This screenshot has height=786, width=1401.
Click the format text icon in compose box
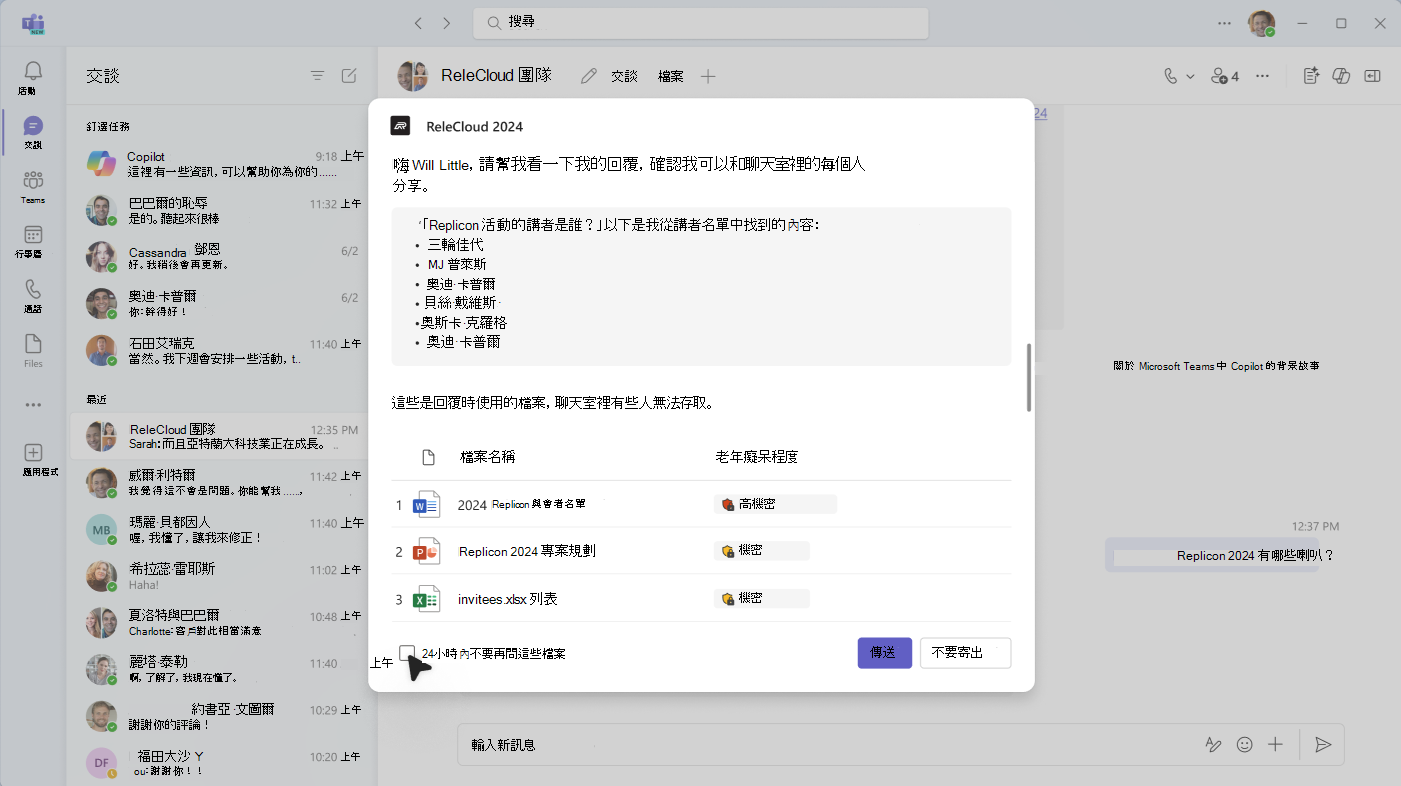click(x=1213, y=745)
